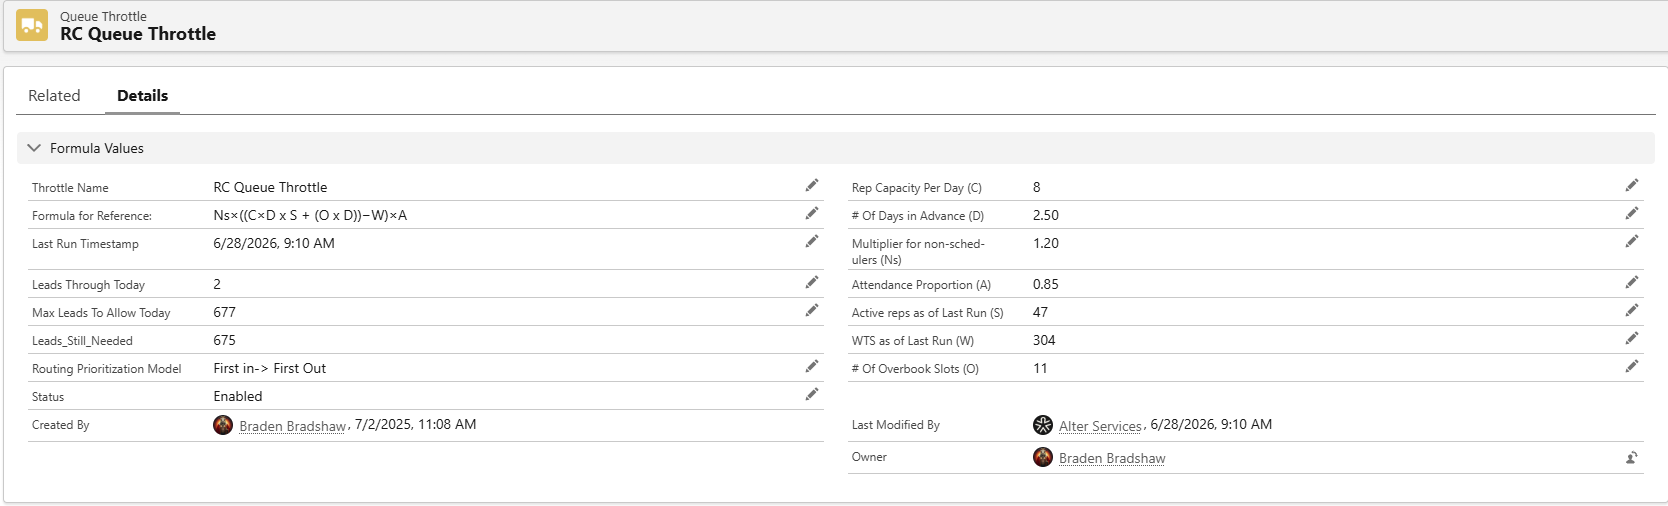Click Braden Bradshaw avatar in Owner row
The height and width of the screenshot is (506, 1668).
[x=1043, y=457]
